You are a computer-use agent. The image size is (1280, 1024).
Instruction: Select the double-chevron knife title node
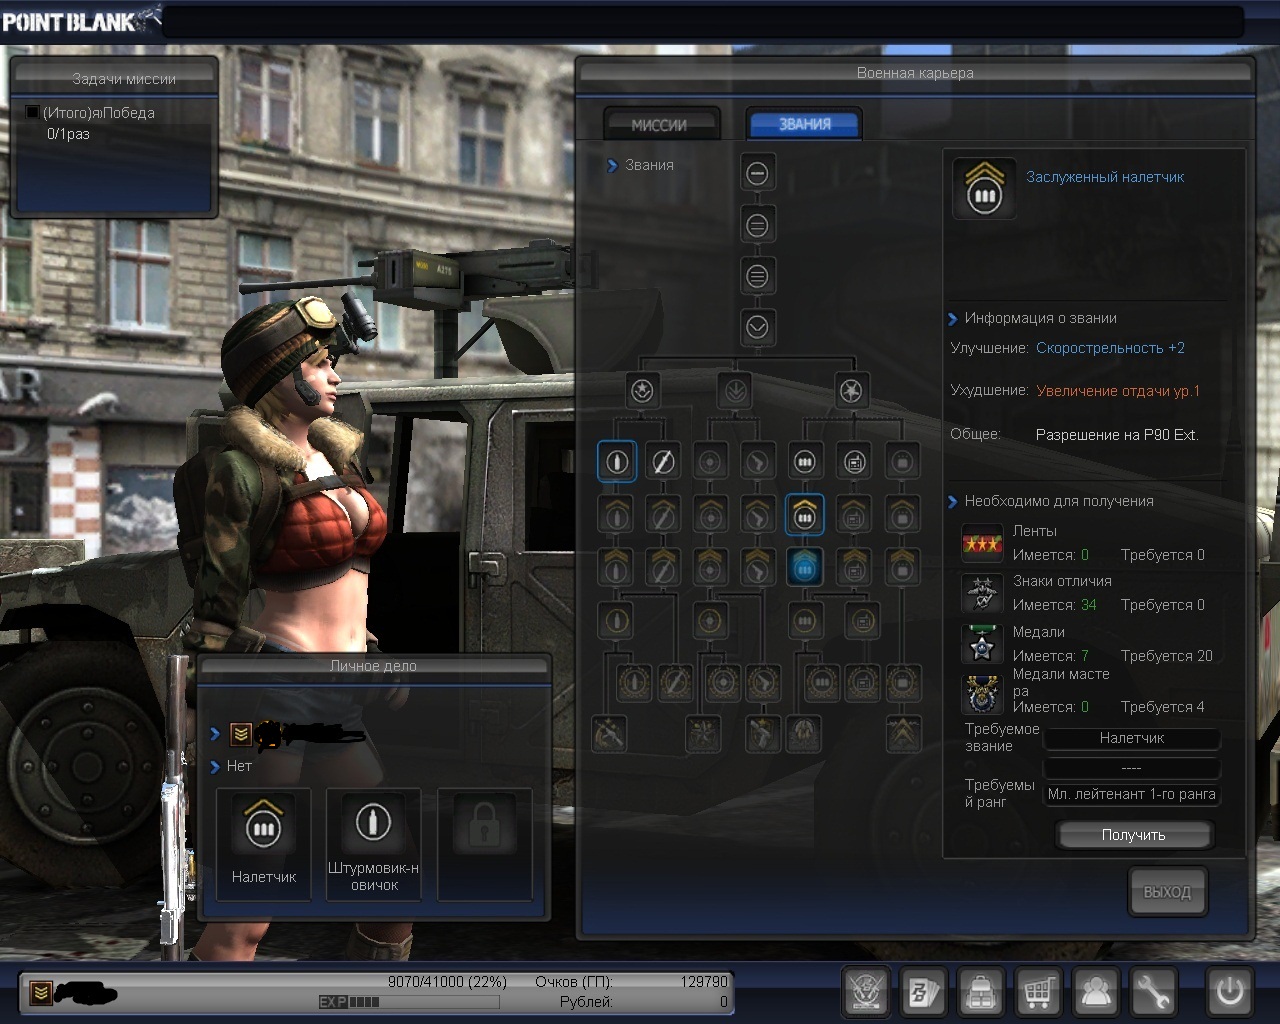click(662, 566)
